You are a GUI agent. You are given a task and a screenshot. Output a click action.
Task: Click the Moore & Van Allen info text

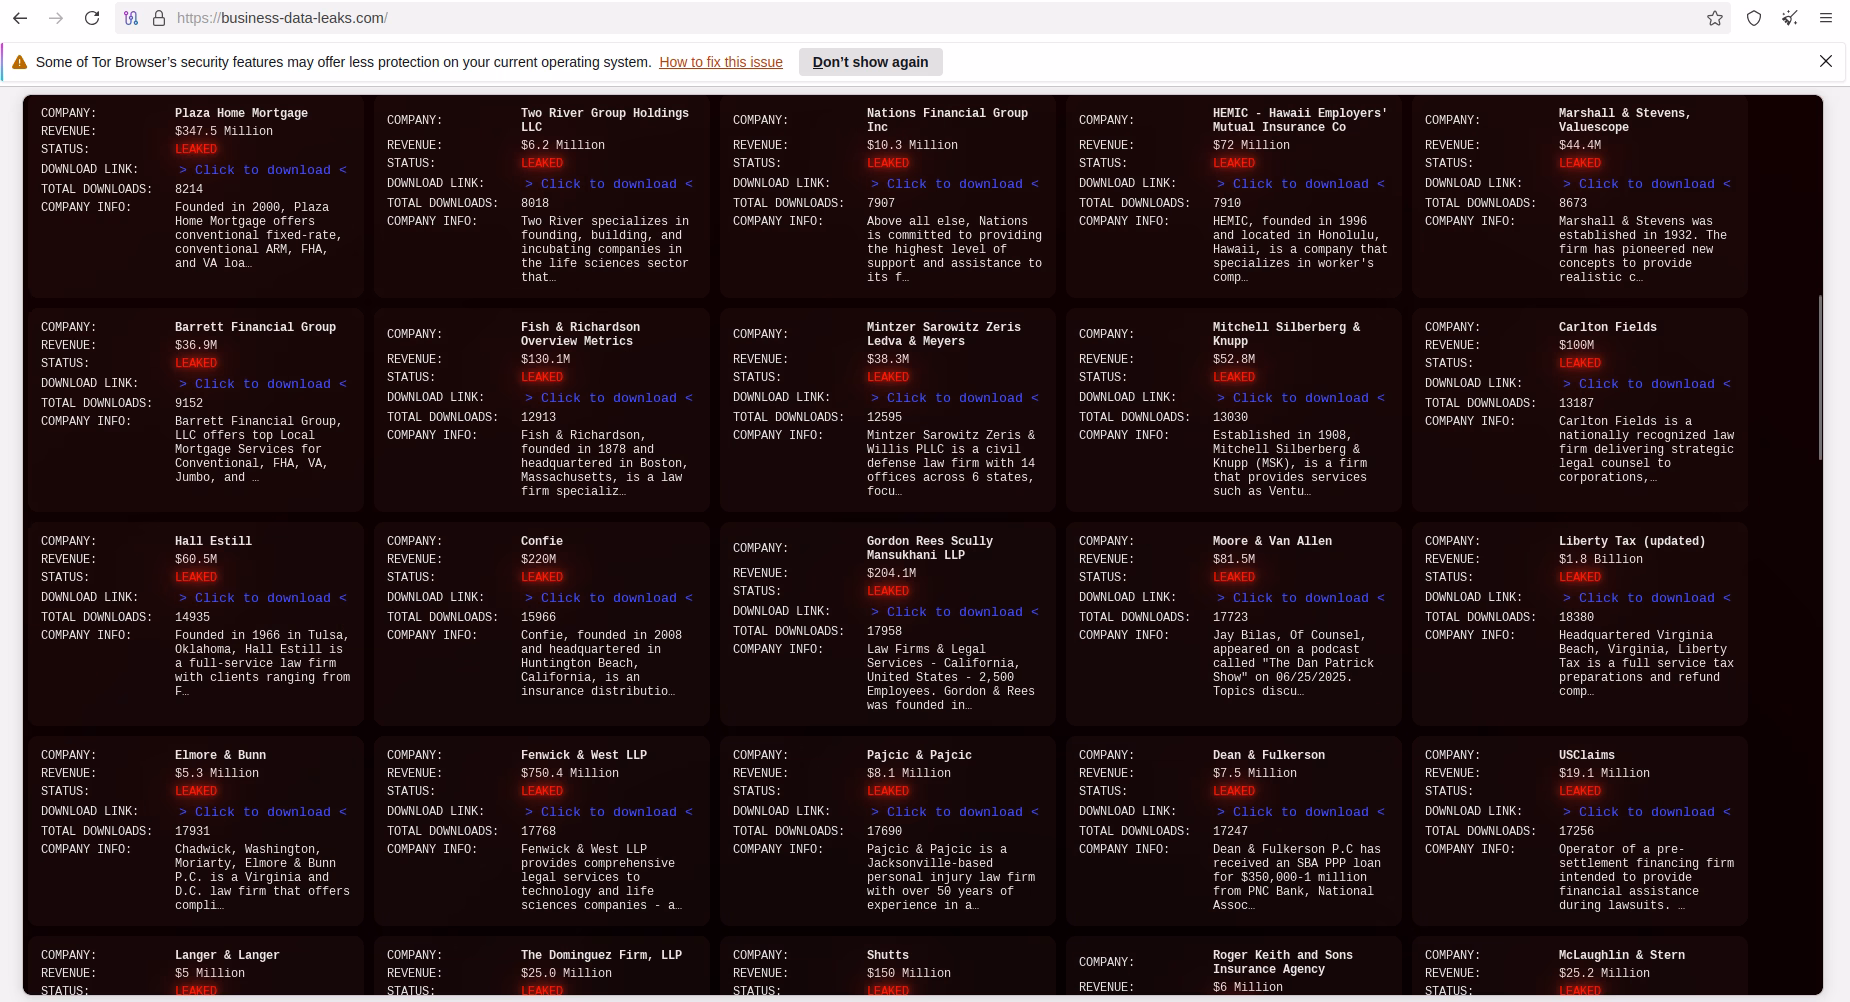coord(1294,663)
